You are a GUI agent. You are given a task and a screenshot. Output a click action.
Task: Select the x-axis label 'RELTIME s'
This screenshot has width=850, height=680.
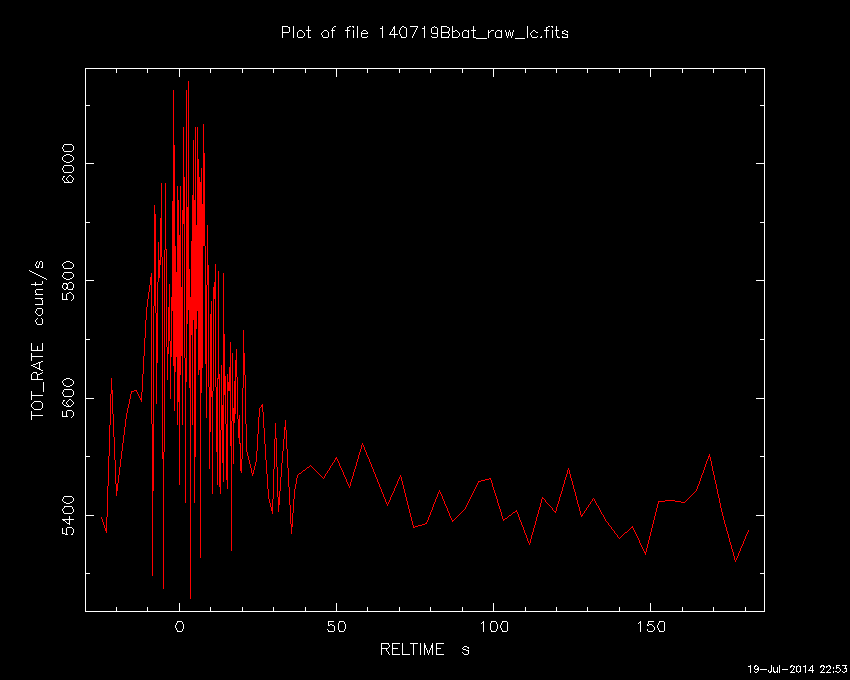pyautogui.click(x=424, y=649)
